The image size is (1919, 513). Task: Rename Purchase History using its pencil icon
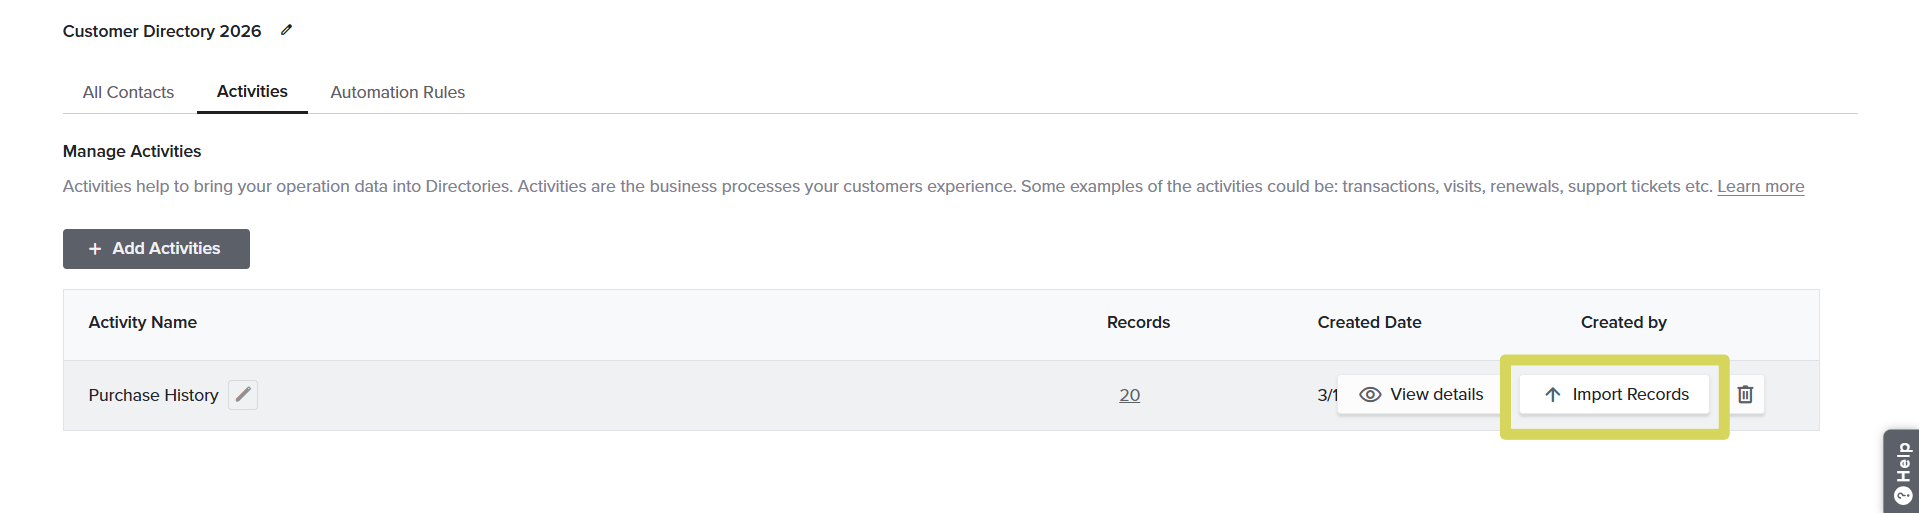coord(243,395)
